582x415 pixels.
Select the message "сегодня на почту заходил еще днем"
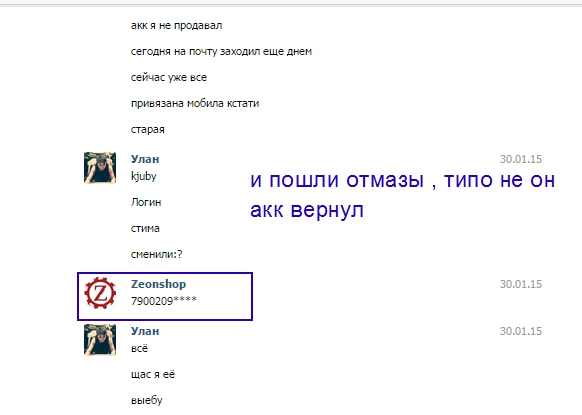click(221, 52)
